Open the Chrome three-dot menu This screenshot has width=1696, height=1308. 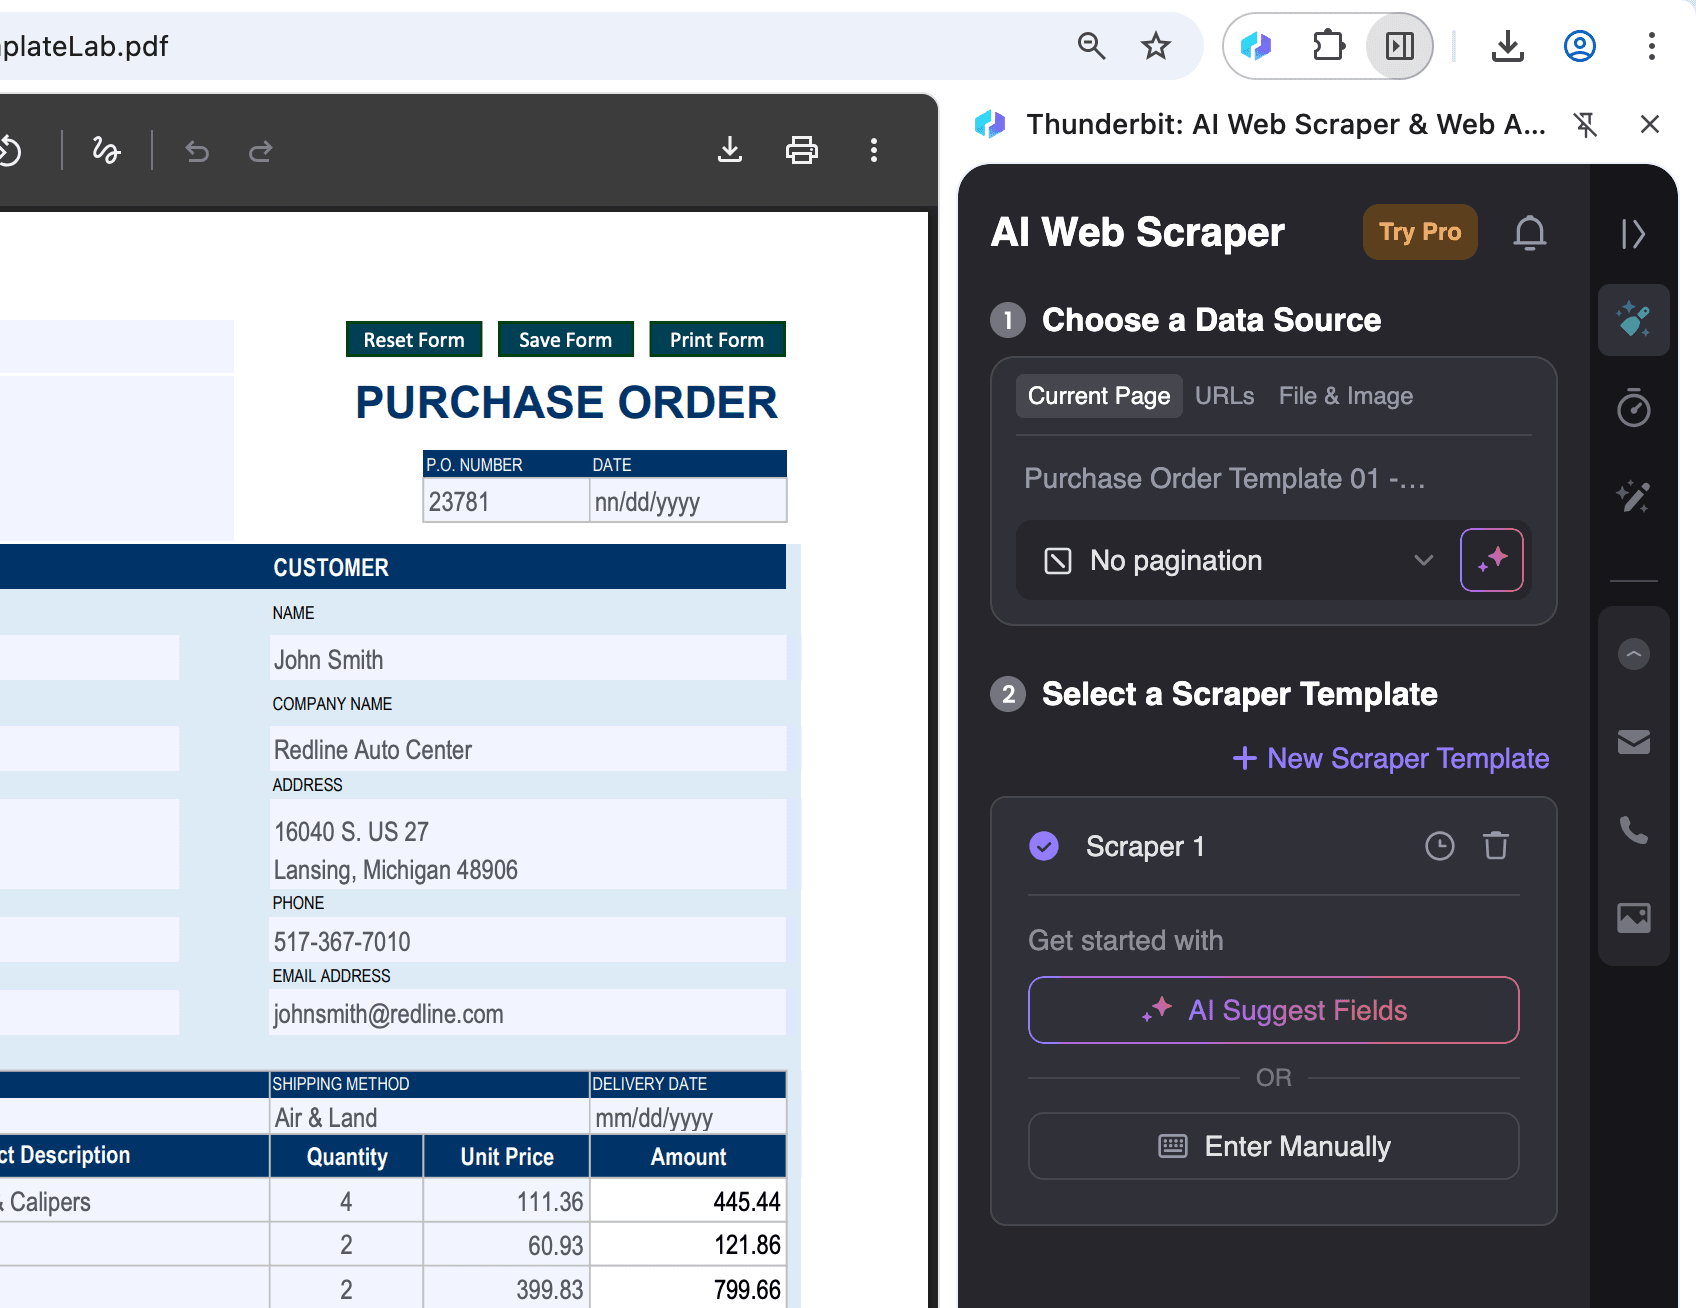(x=1651, y=46)
